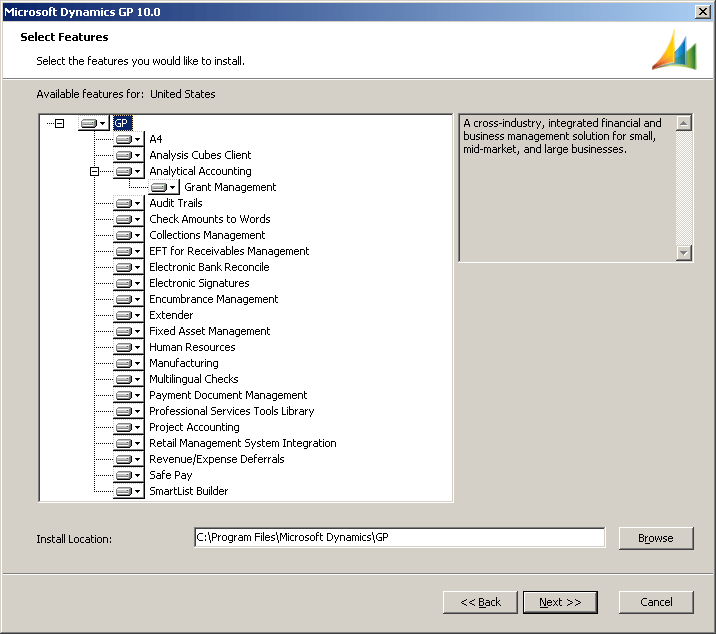Select Retail Management System Integration label
This screenshot has width=716, height=634.
(x=243, y=443)
